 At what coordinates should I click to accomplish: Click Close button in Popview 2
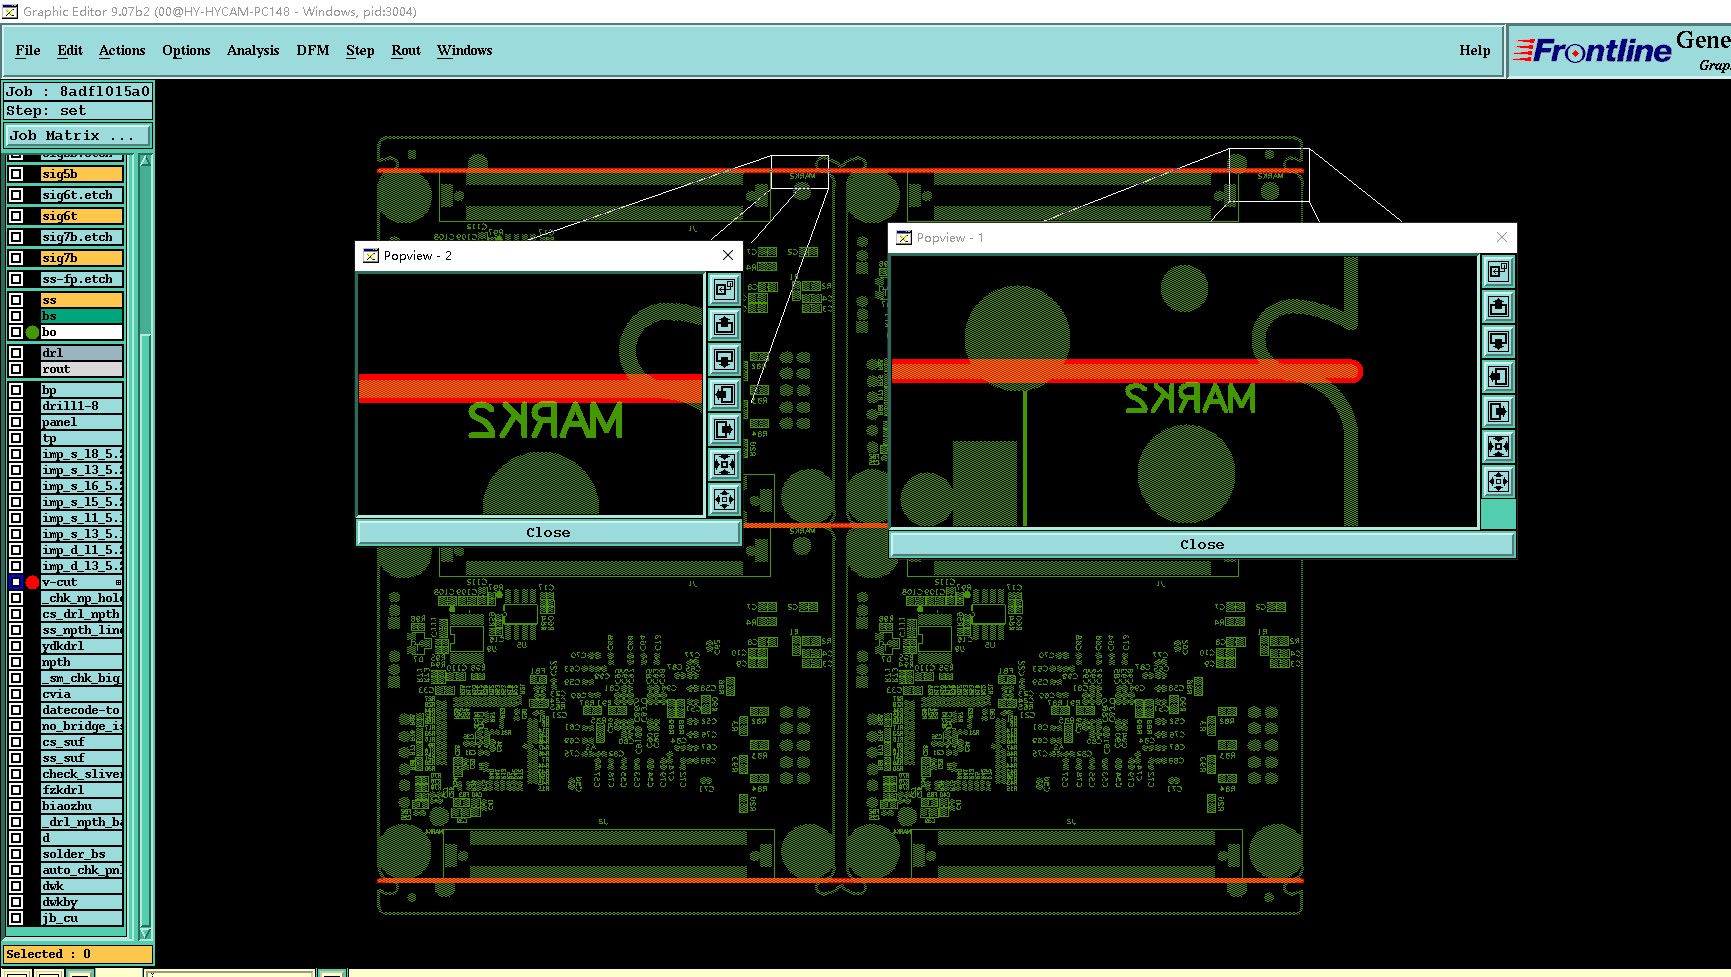[548, 532]
